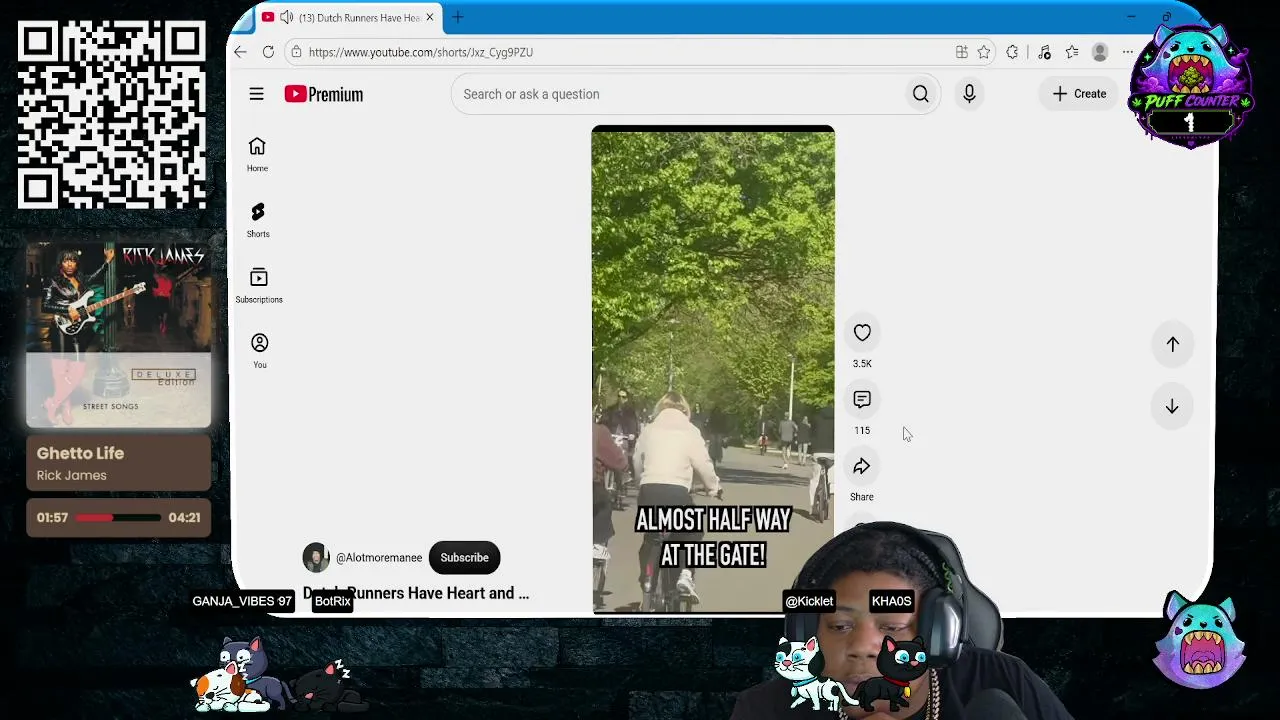This screenshot has width=1280, height=720.
Task: Click the KHA0S name tag
Action: pos(891,601)
